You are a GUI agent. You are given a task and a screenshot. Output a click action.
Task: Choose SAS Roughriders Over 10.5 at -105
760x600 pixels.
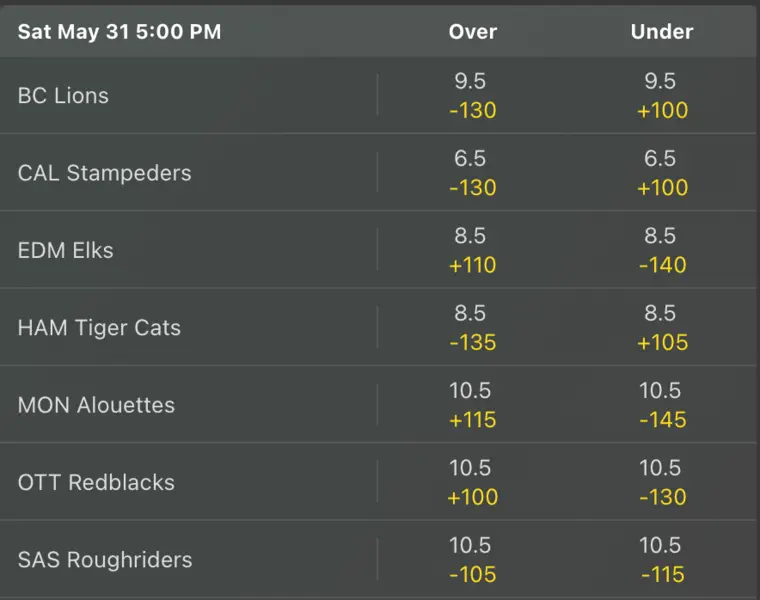[x=472, y=560]
